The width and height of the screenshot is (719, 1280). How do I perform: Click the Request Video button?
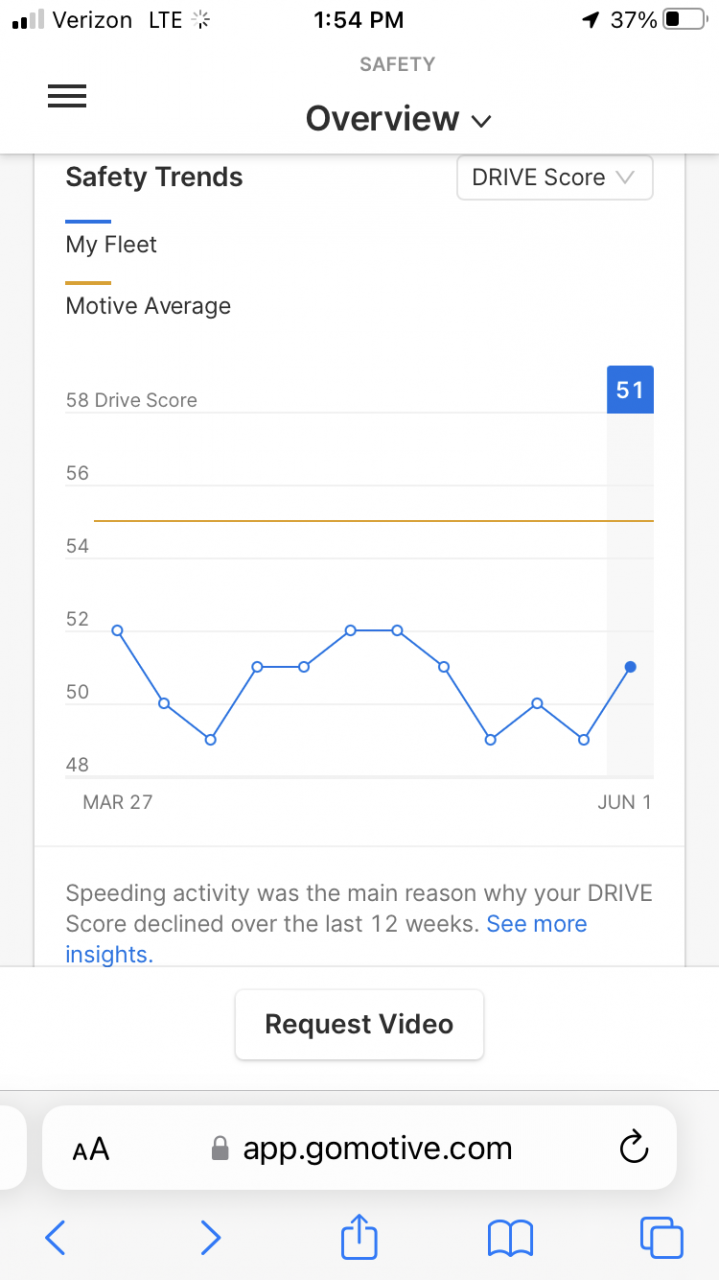pos(359,1024)
